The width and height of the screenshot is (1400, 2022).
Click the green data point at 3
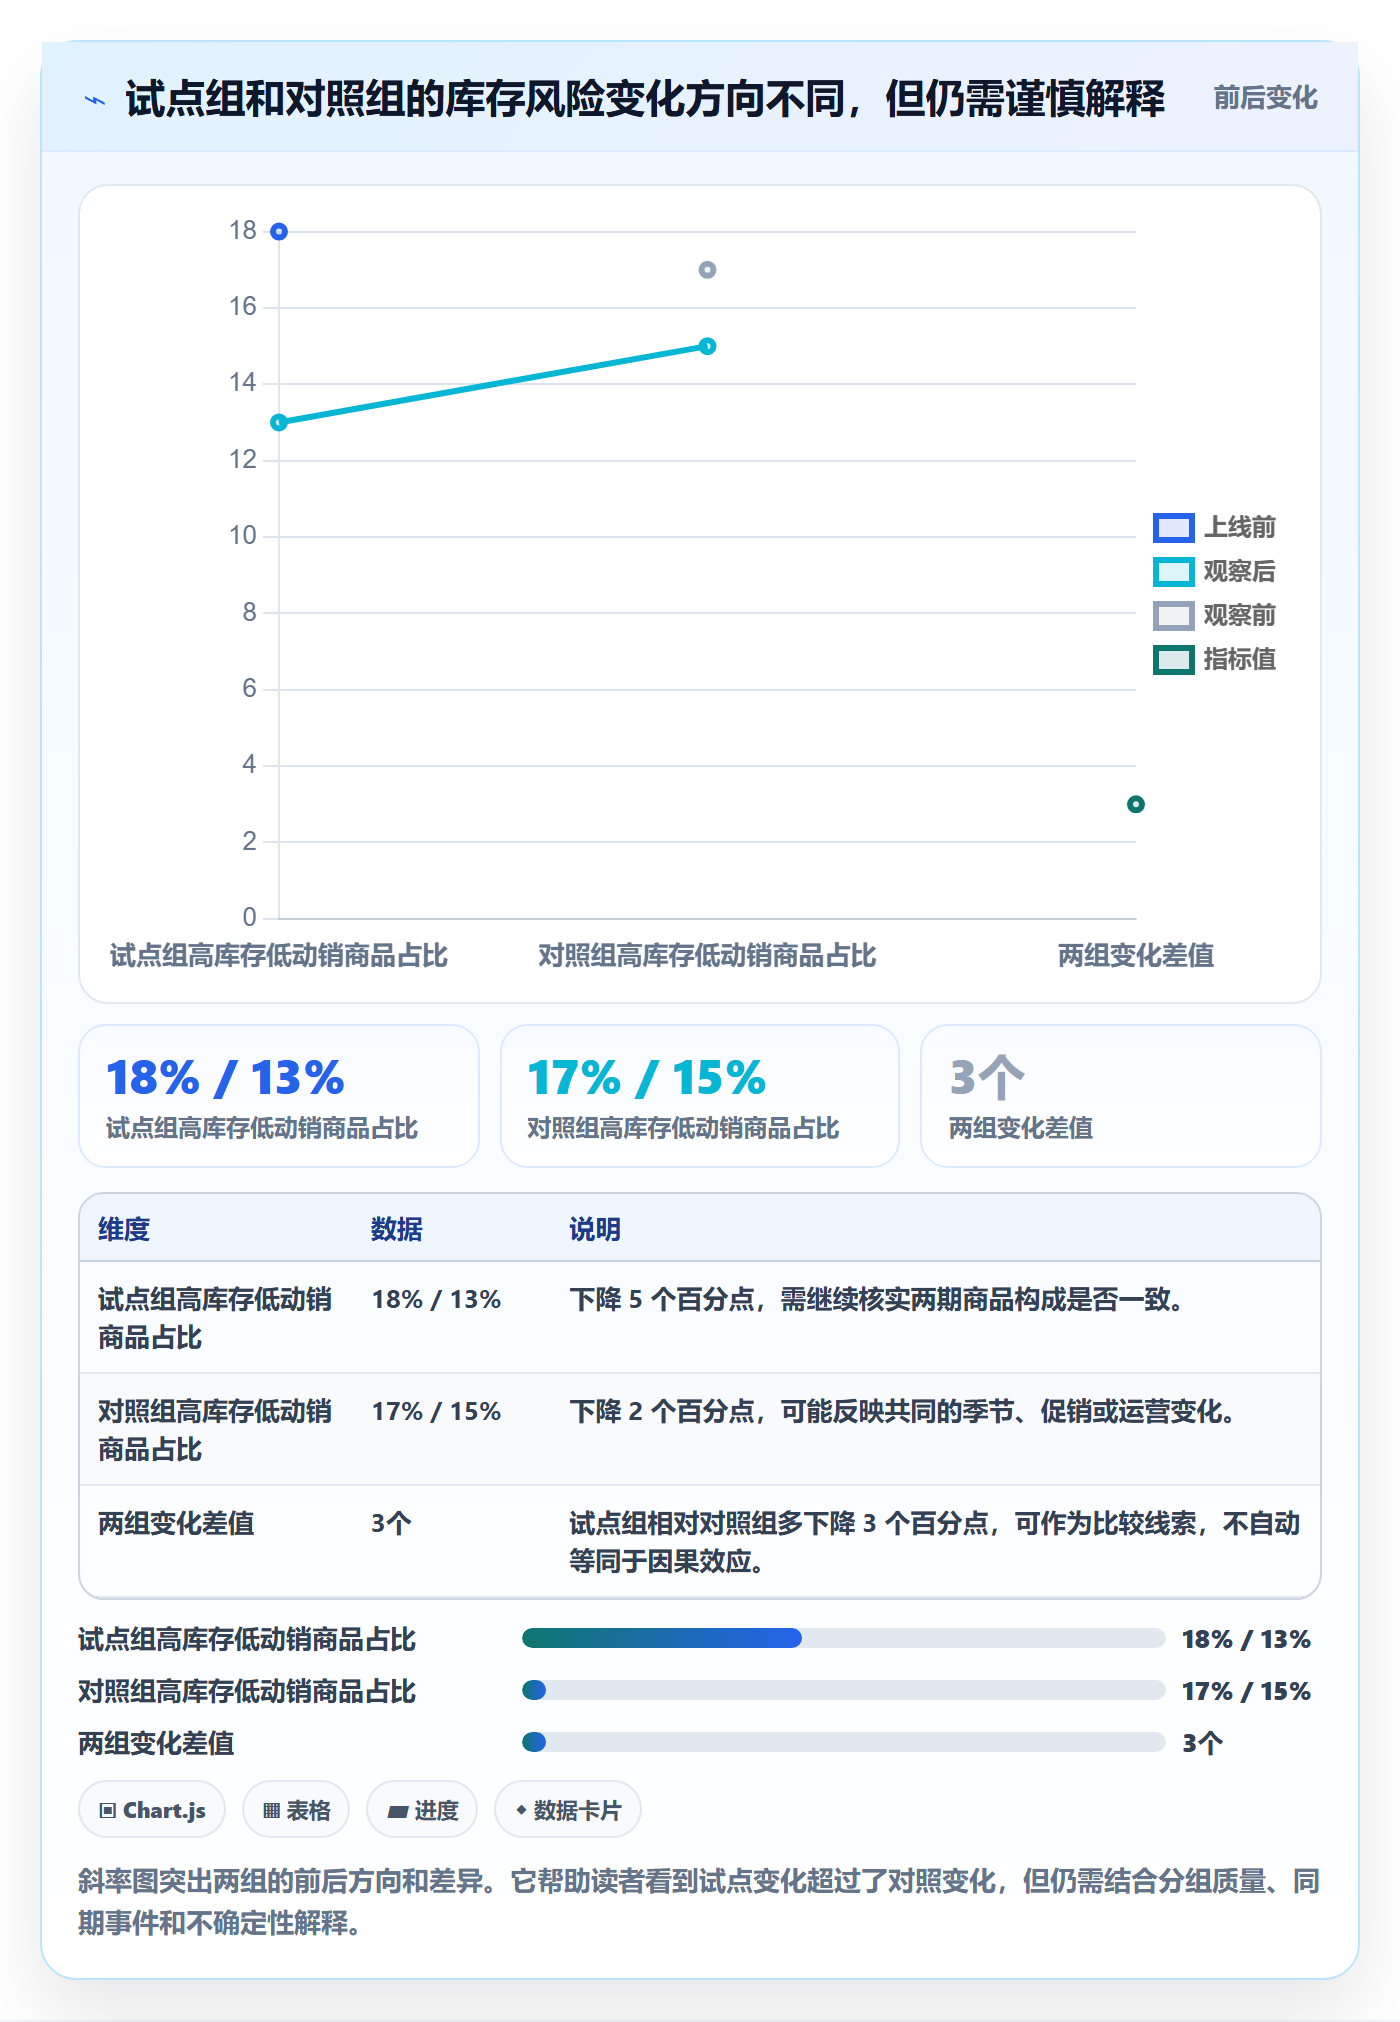pyautogui.click(x=1135, y=804)
